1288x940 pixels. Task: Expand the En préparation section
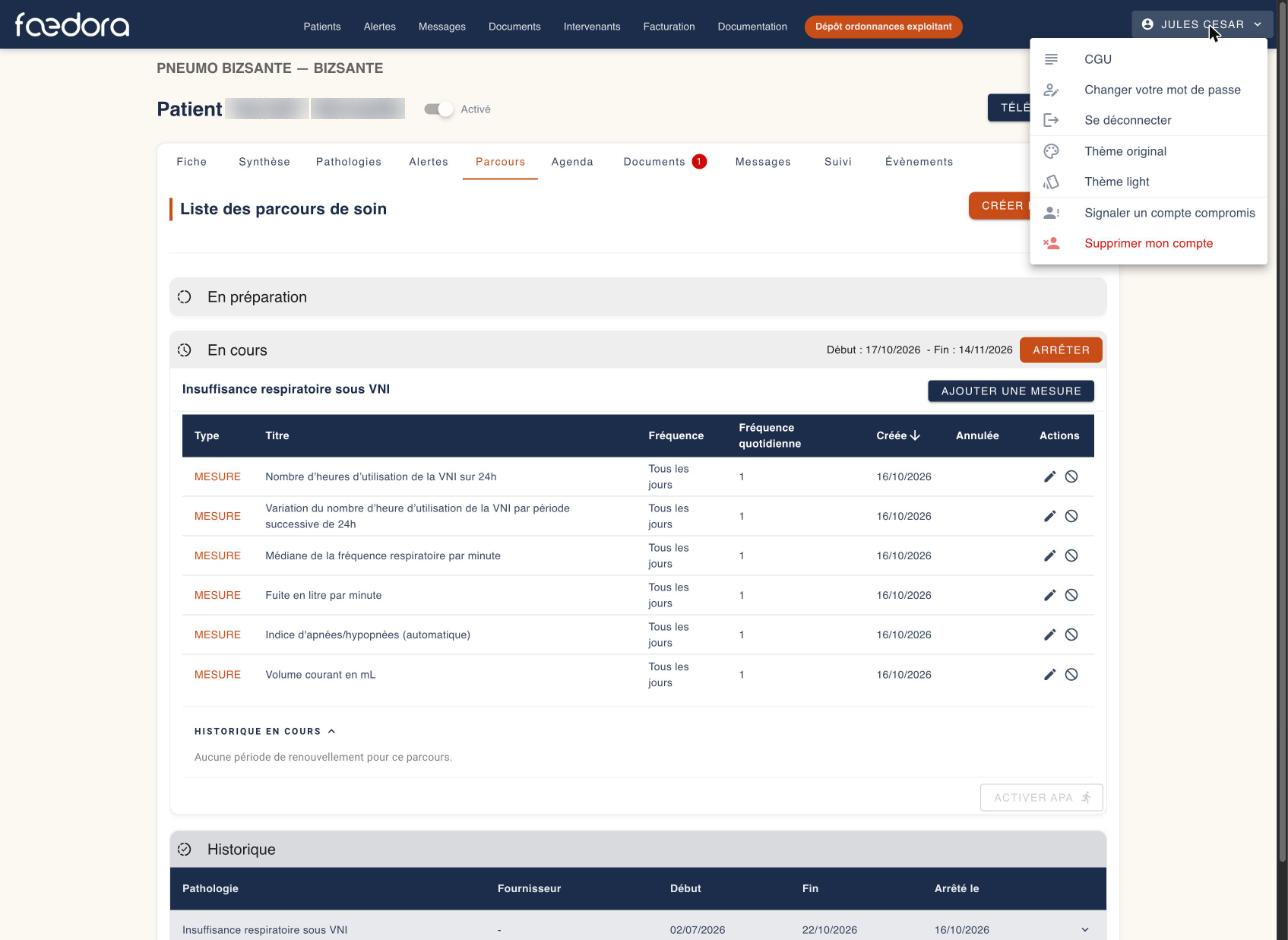point(638,297)
